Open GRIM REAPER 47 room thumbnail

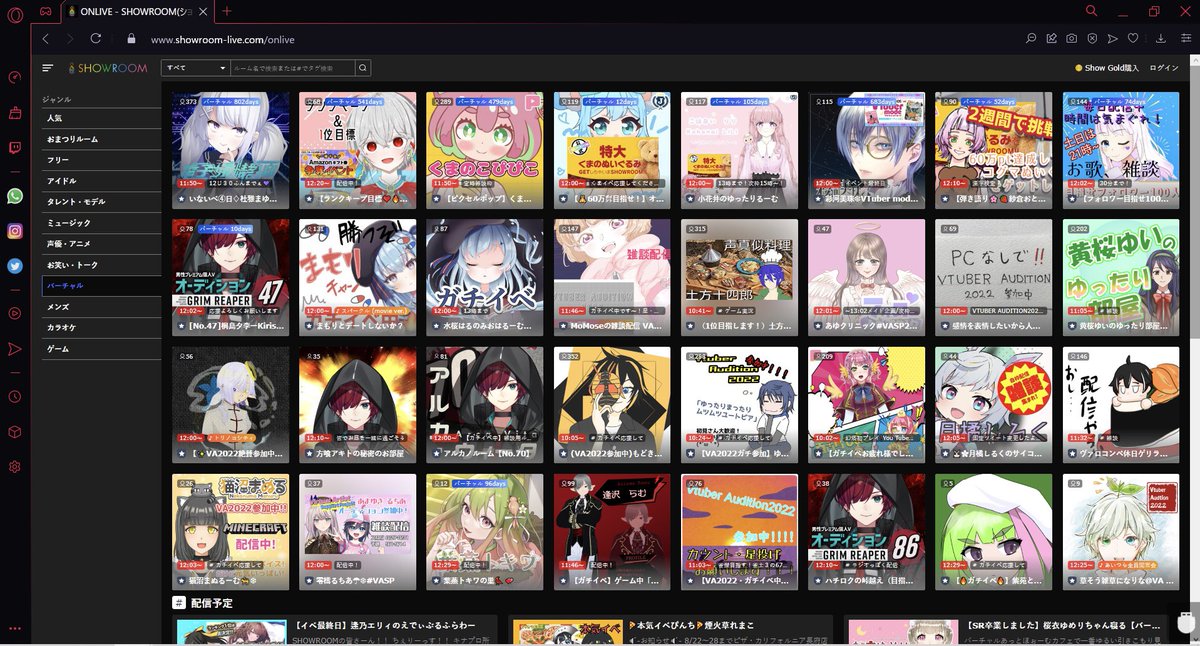point(231,277)
